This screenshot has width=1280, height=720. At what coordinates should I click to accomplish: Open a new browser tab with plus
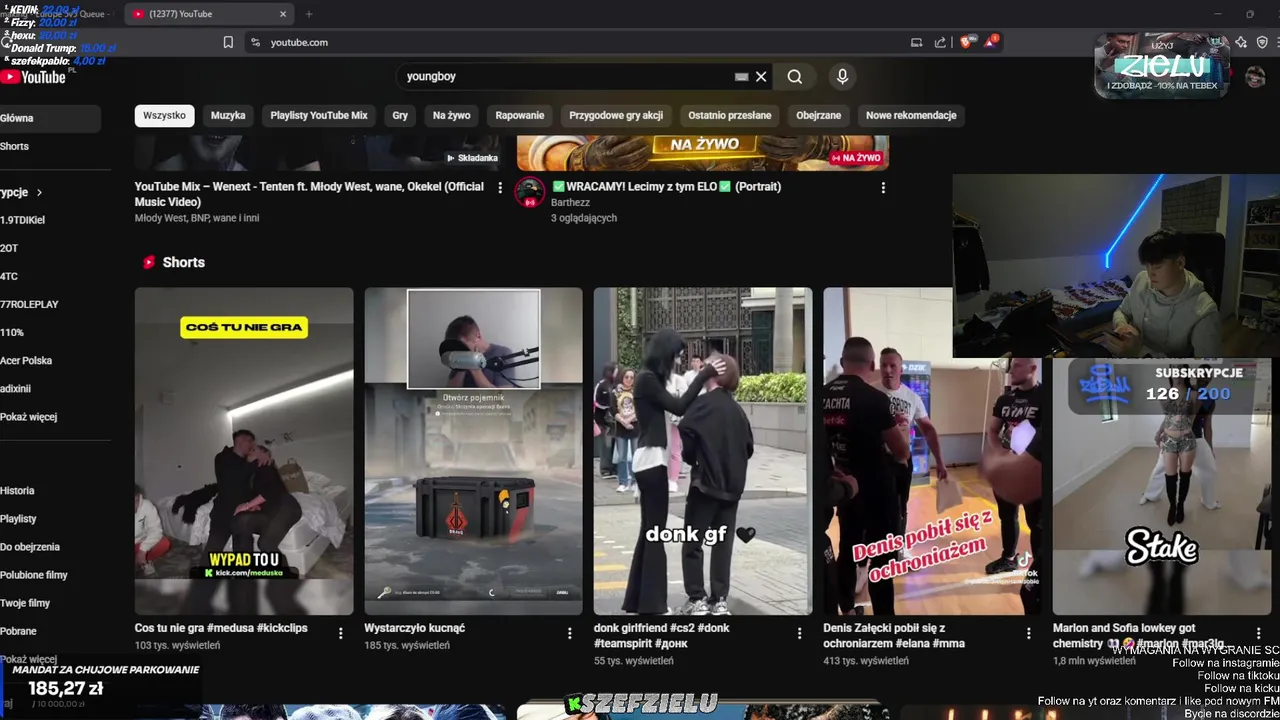(x=309, y=14)
